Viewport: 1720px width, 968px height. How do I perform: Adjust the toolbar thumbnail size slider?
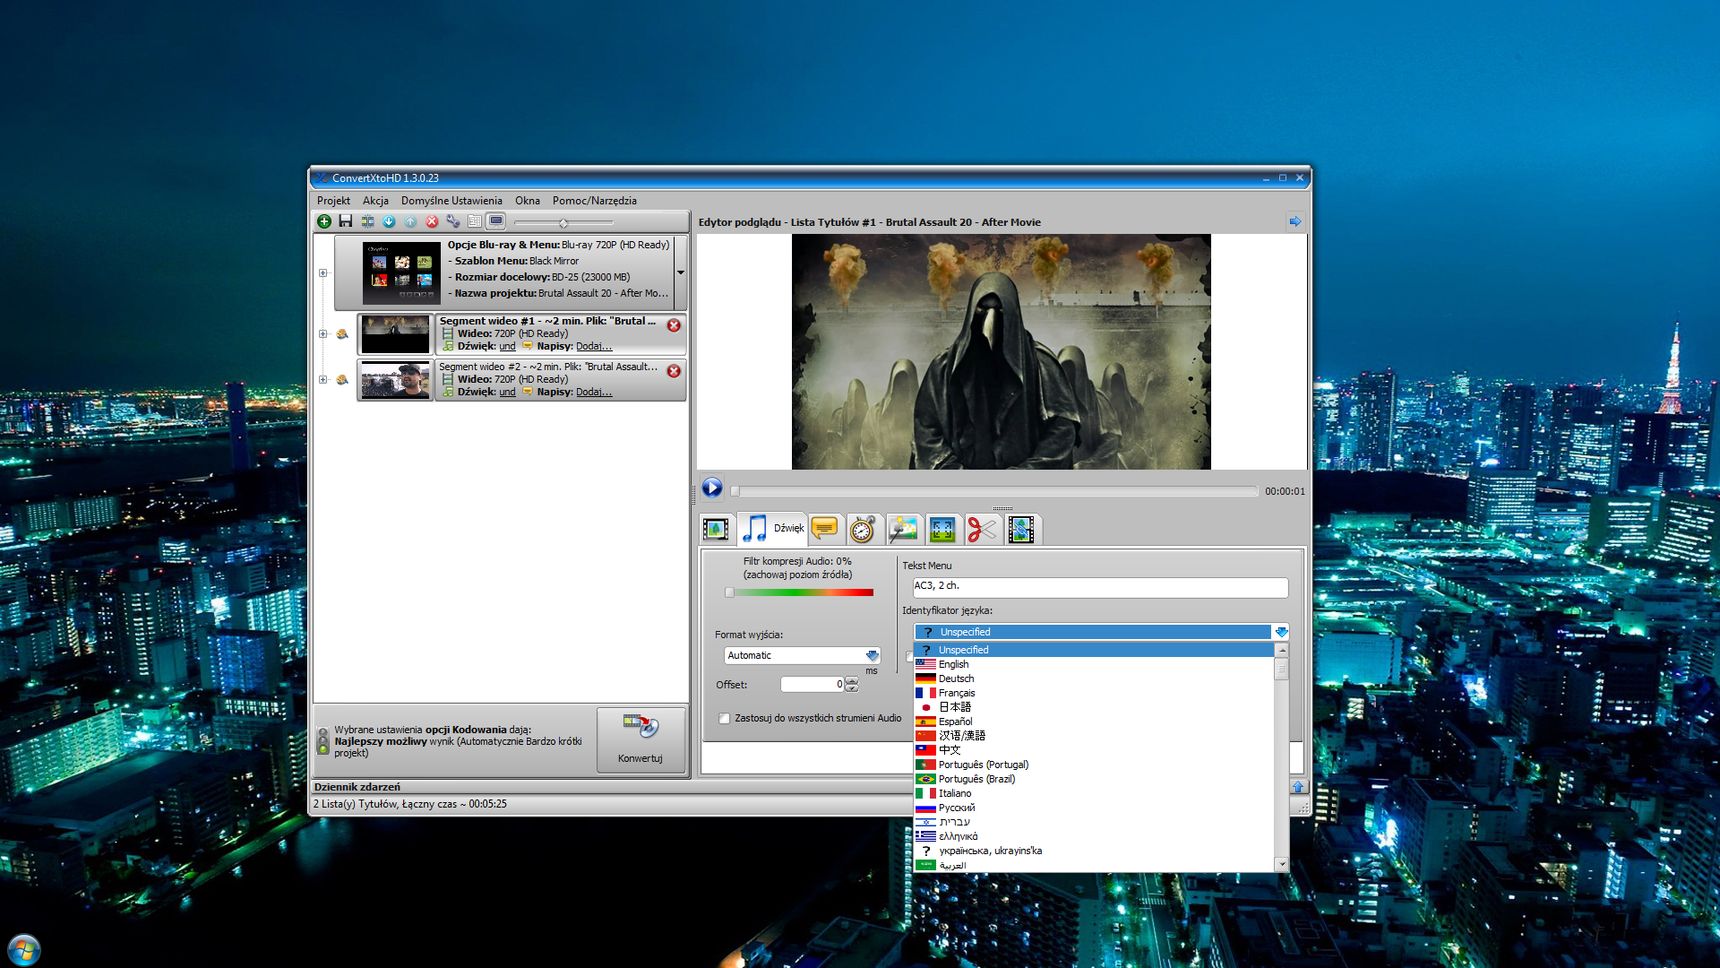click(x=563, y=223)
